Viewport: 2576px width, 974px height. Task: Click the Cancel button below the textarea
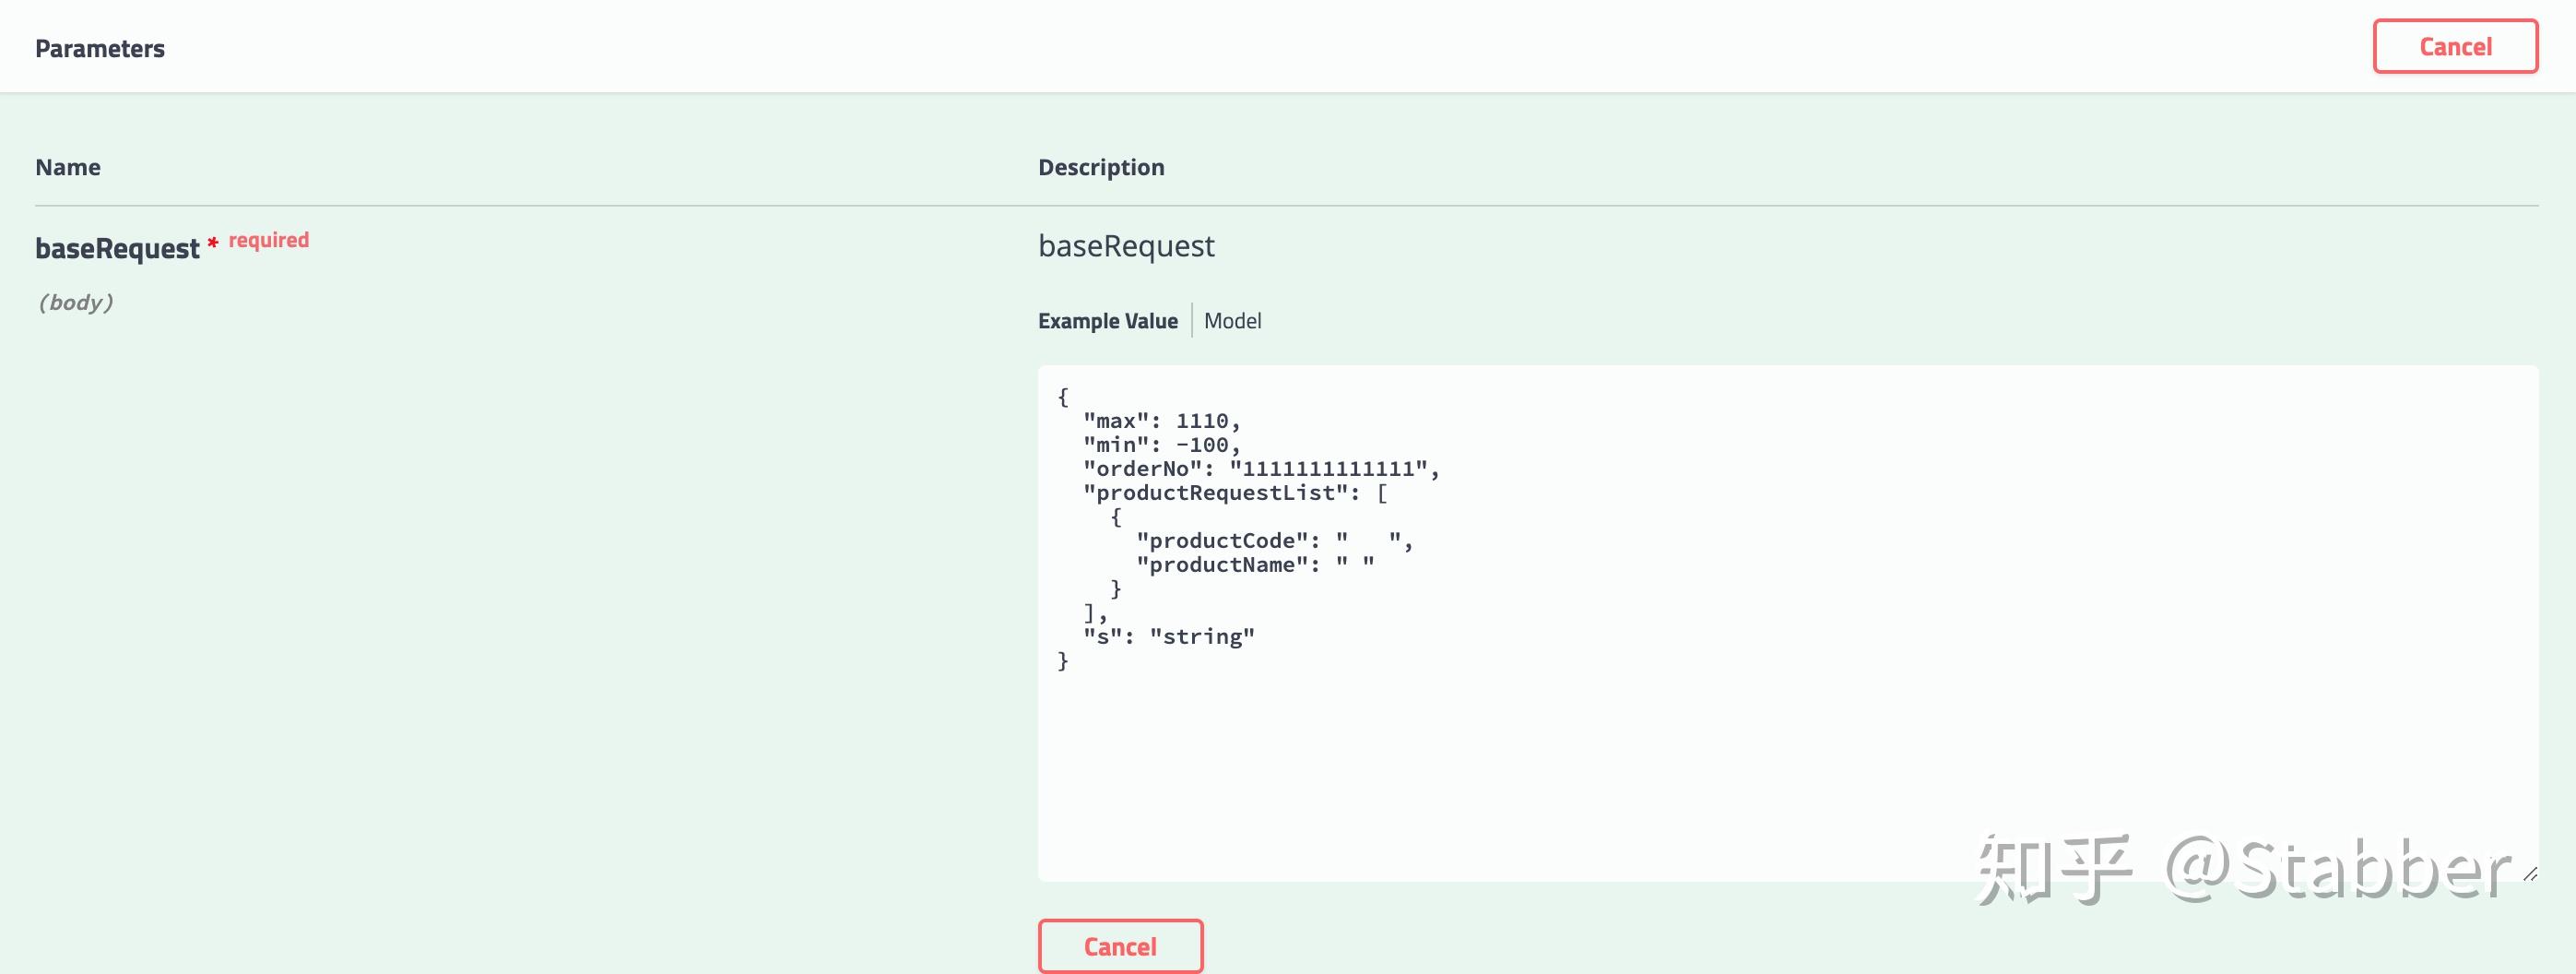tap(1120, 946)
